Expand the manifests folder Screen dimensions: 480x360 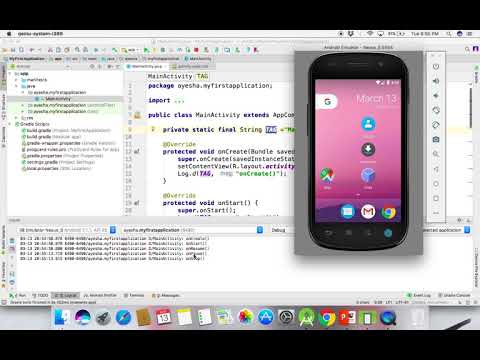(x=17, y=80)
